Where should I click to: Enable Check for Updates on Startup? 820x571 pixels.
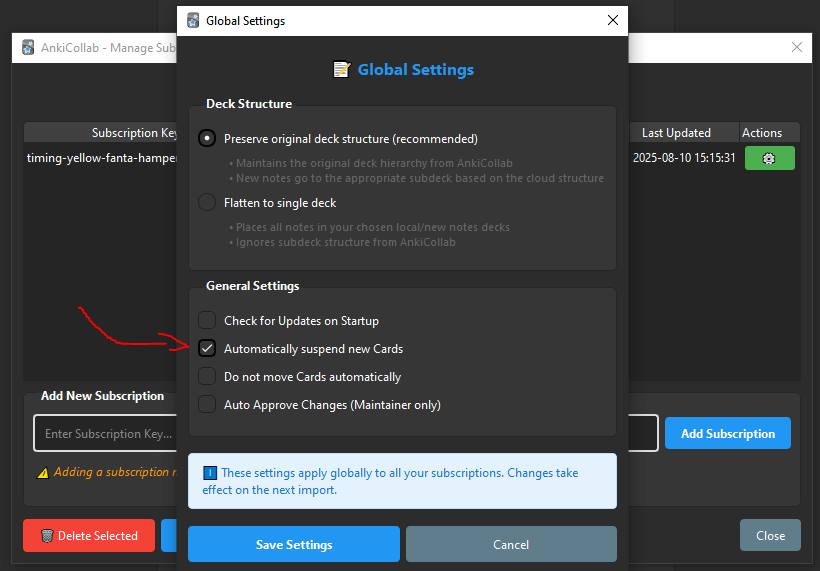click(x=207, y=321)
